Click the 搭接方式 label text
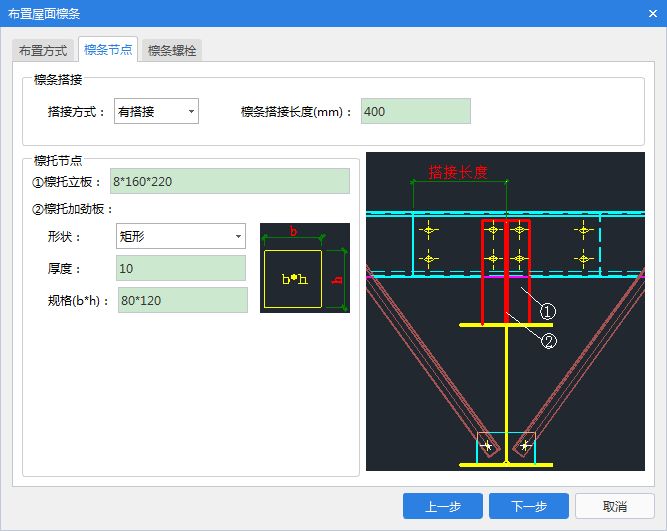Image resolution: width=667 pixels, height=531 pixels. pyautogui.click(x=76, y=112)
